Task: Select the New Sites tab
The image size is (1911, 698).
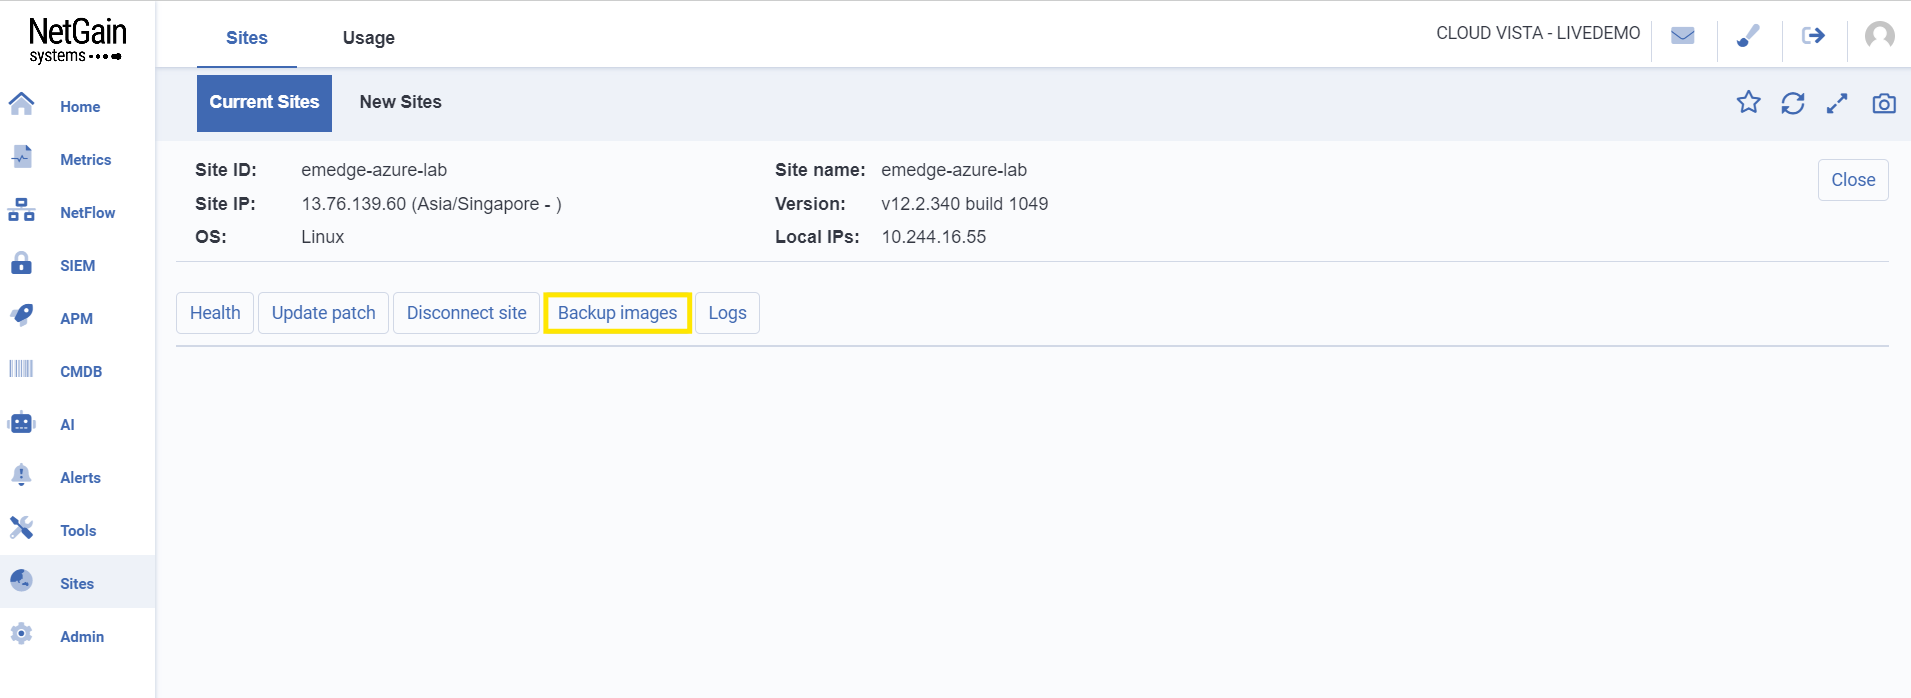Action: click(401, 102)
